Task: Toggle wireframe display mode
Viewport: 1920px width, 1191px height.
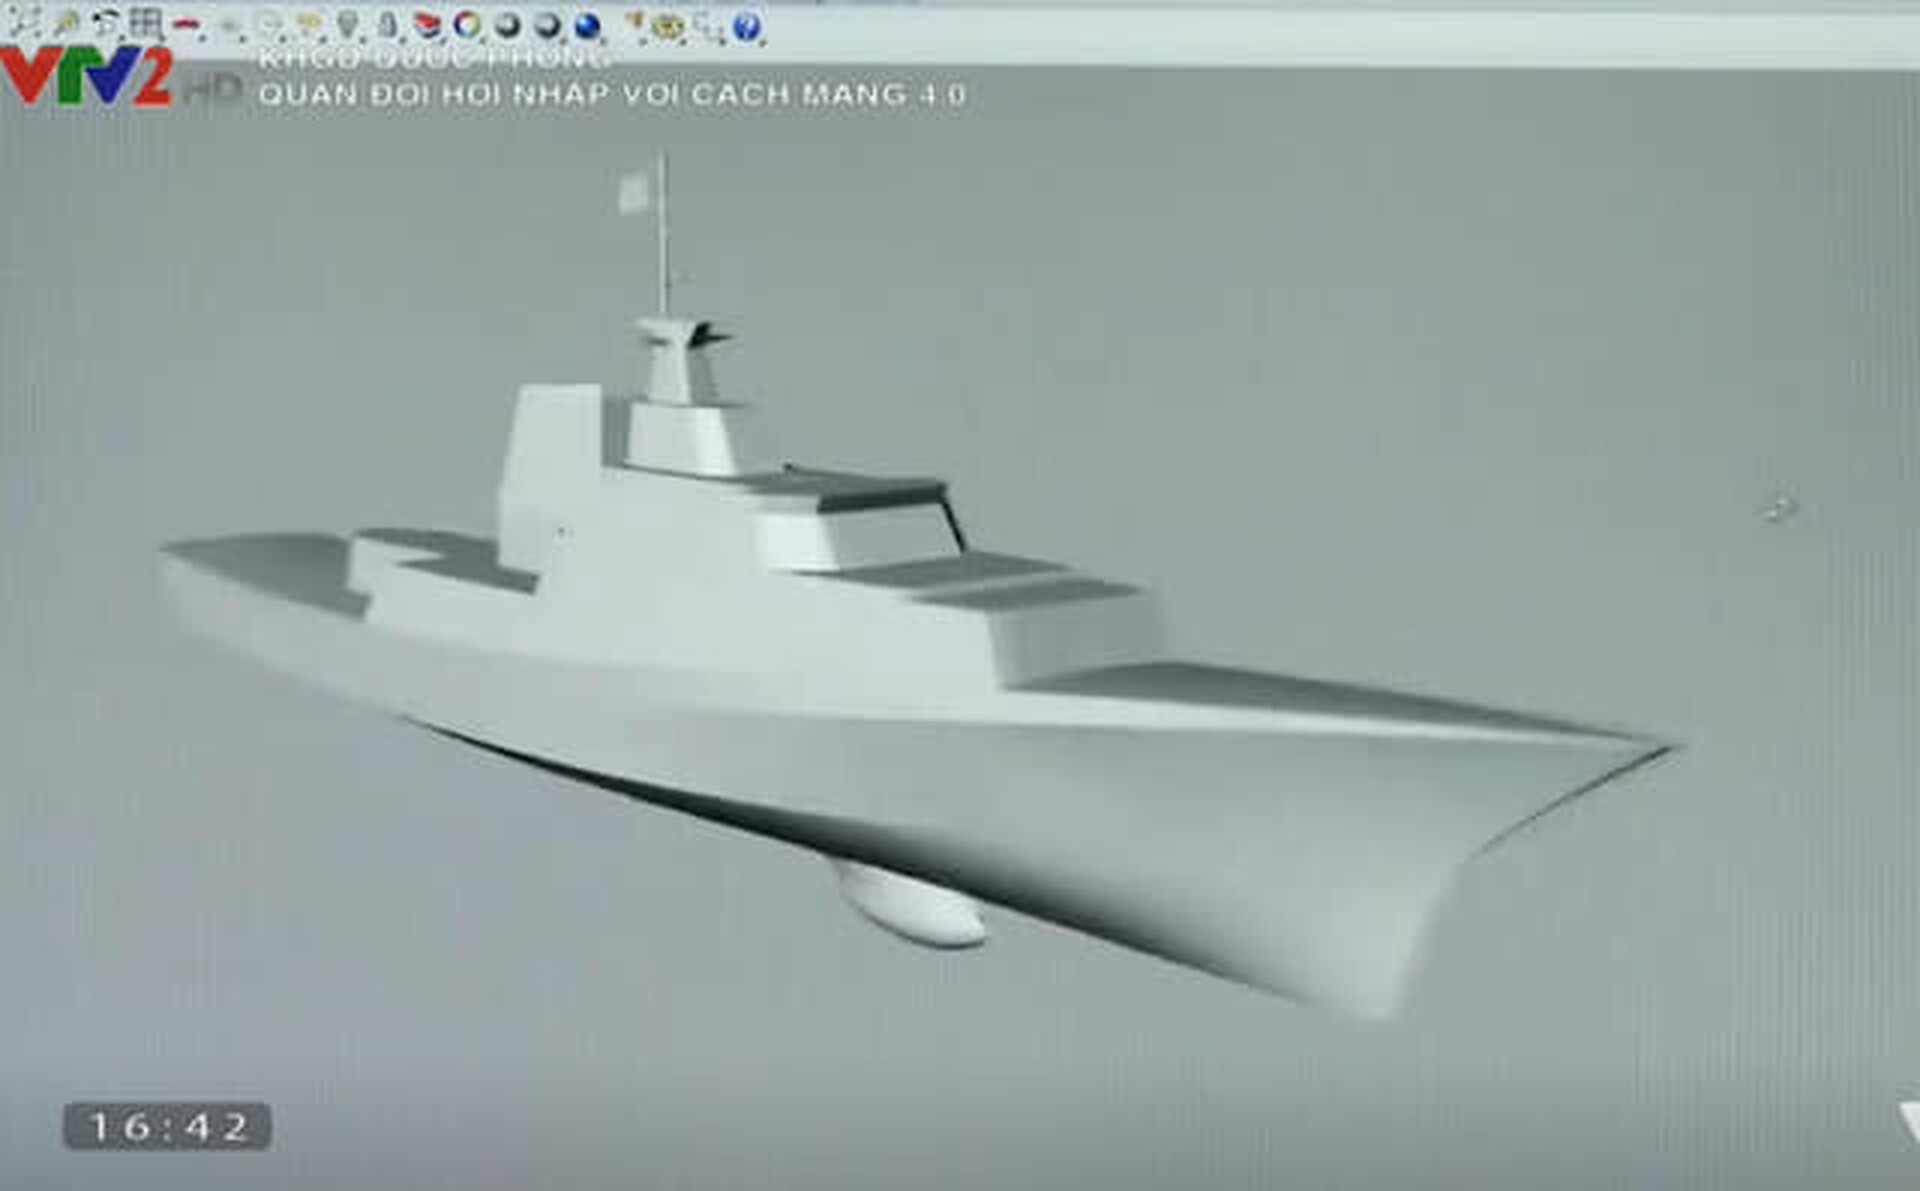Action: click(425, 24)
